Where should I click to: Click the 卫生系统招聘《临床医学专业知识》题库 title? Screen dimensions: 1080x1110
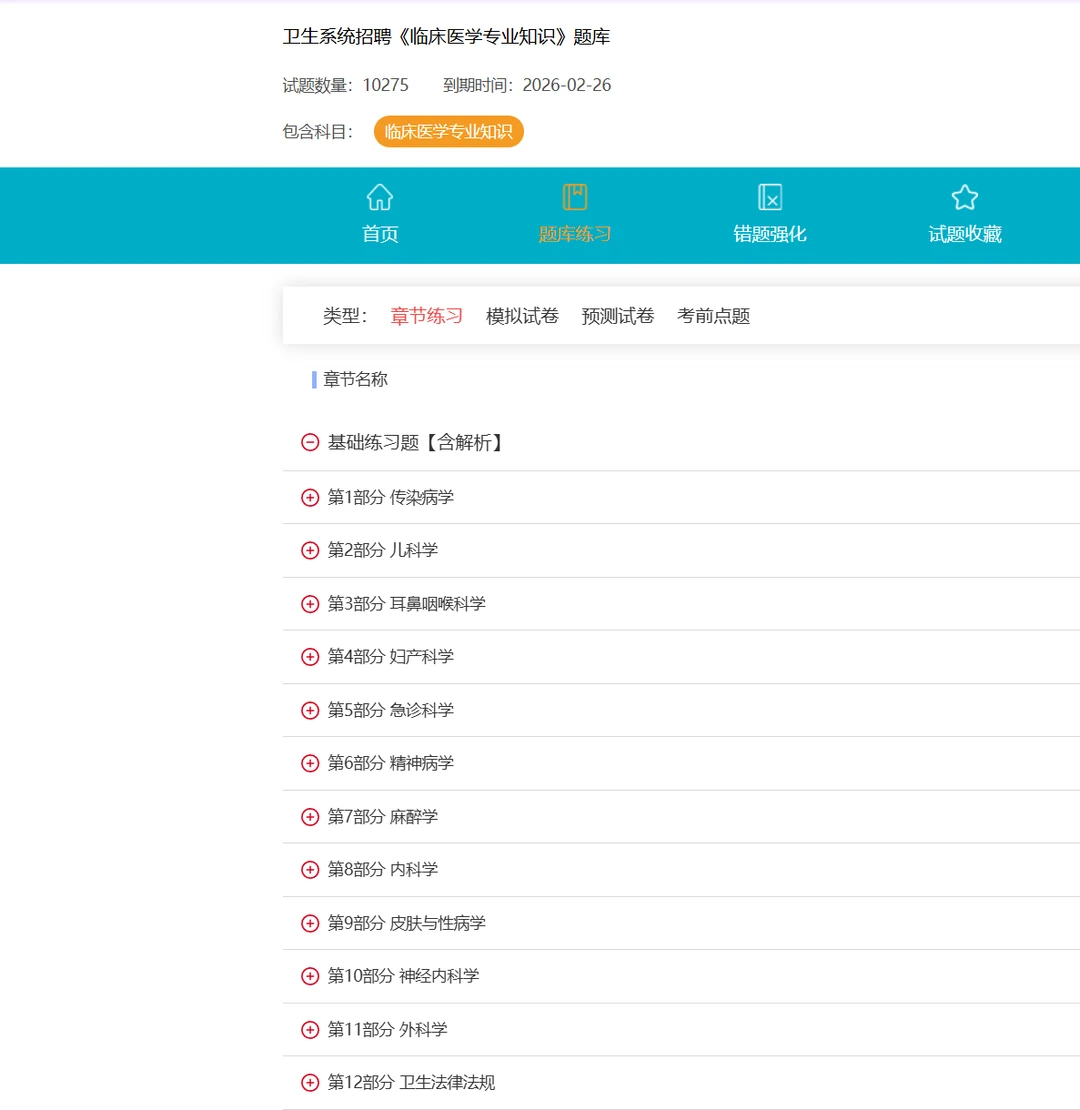click(447, 37)
